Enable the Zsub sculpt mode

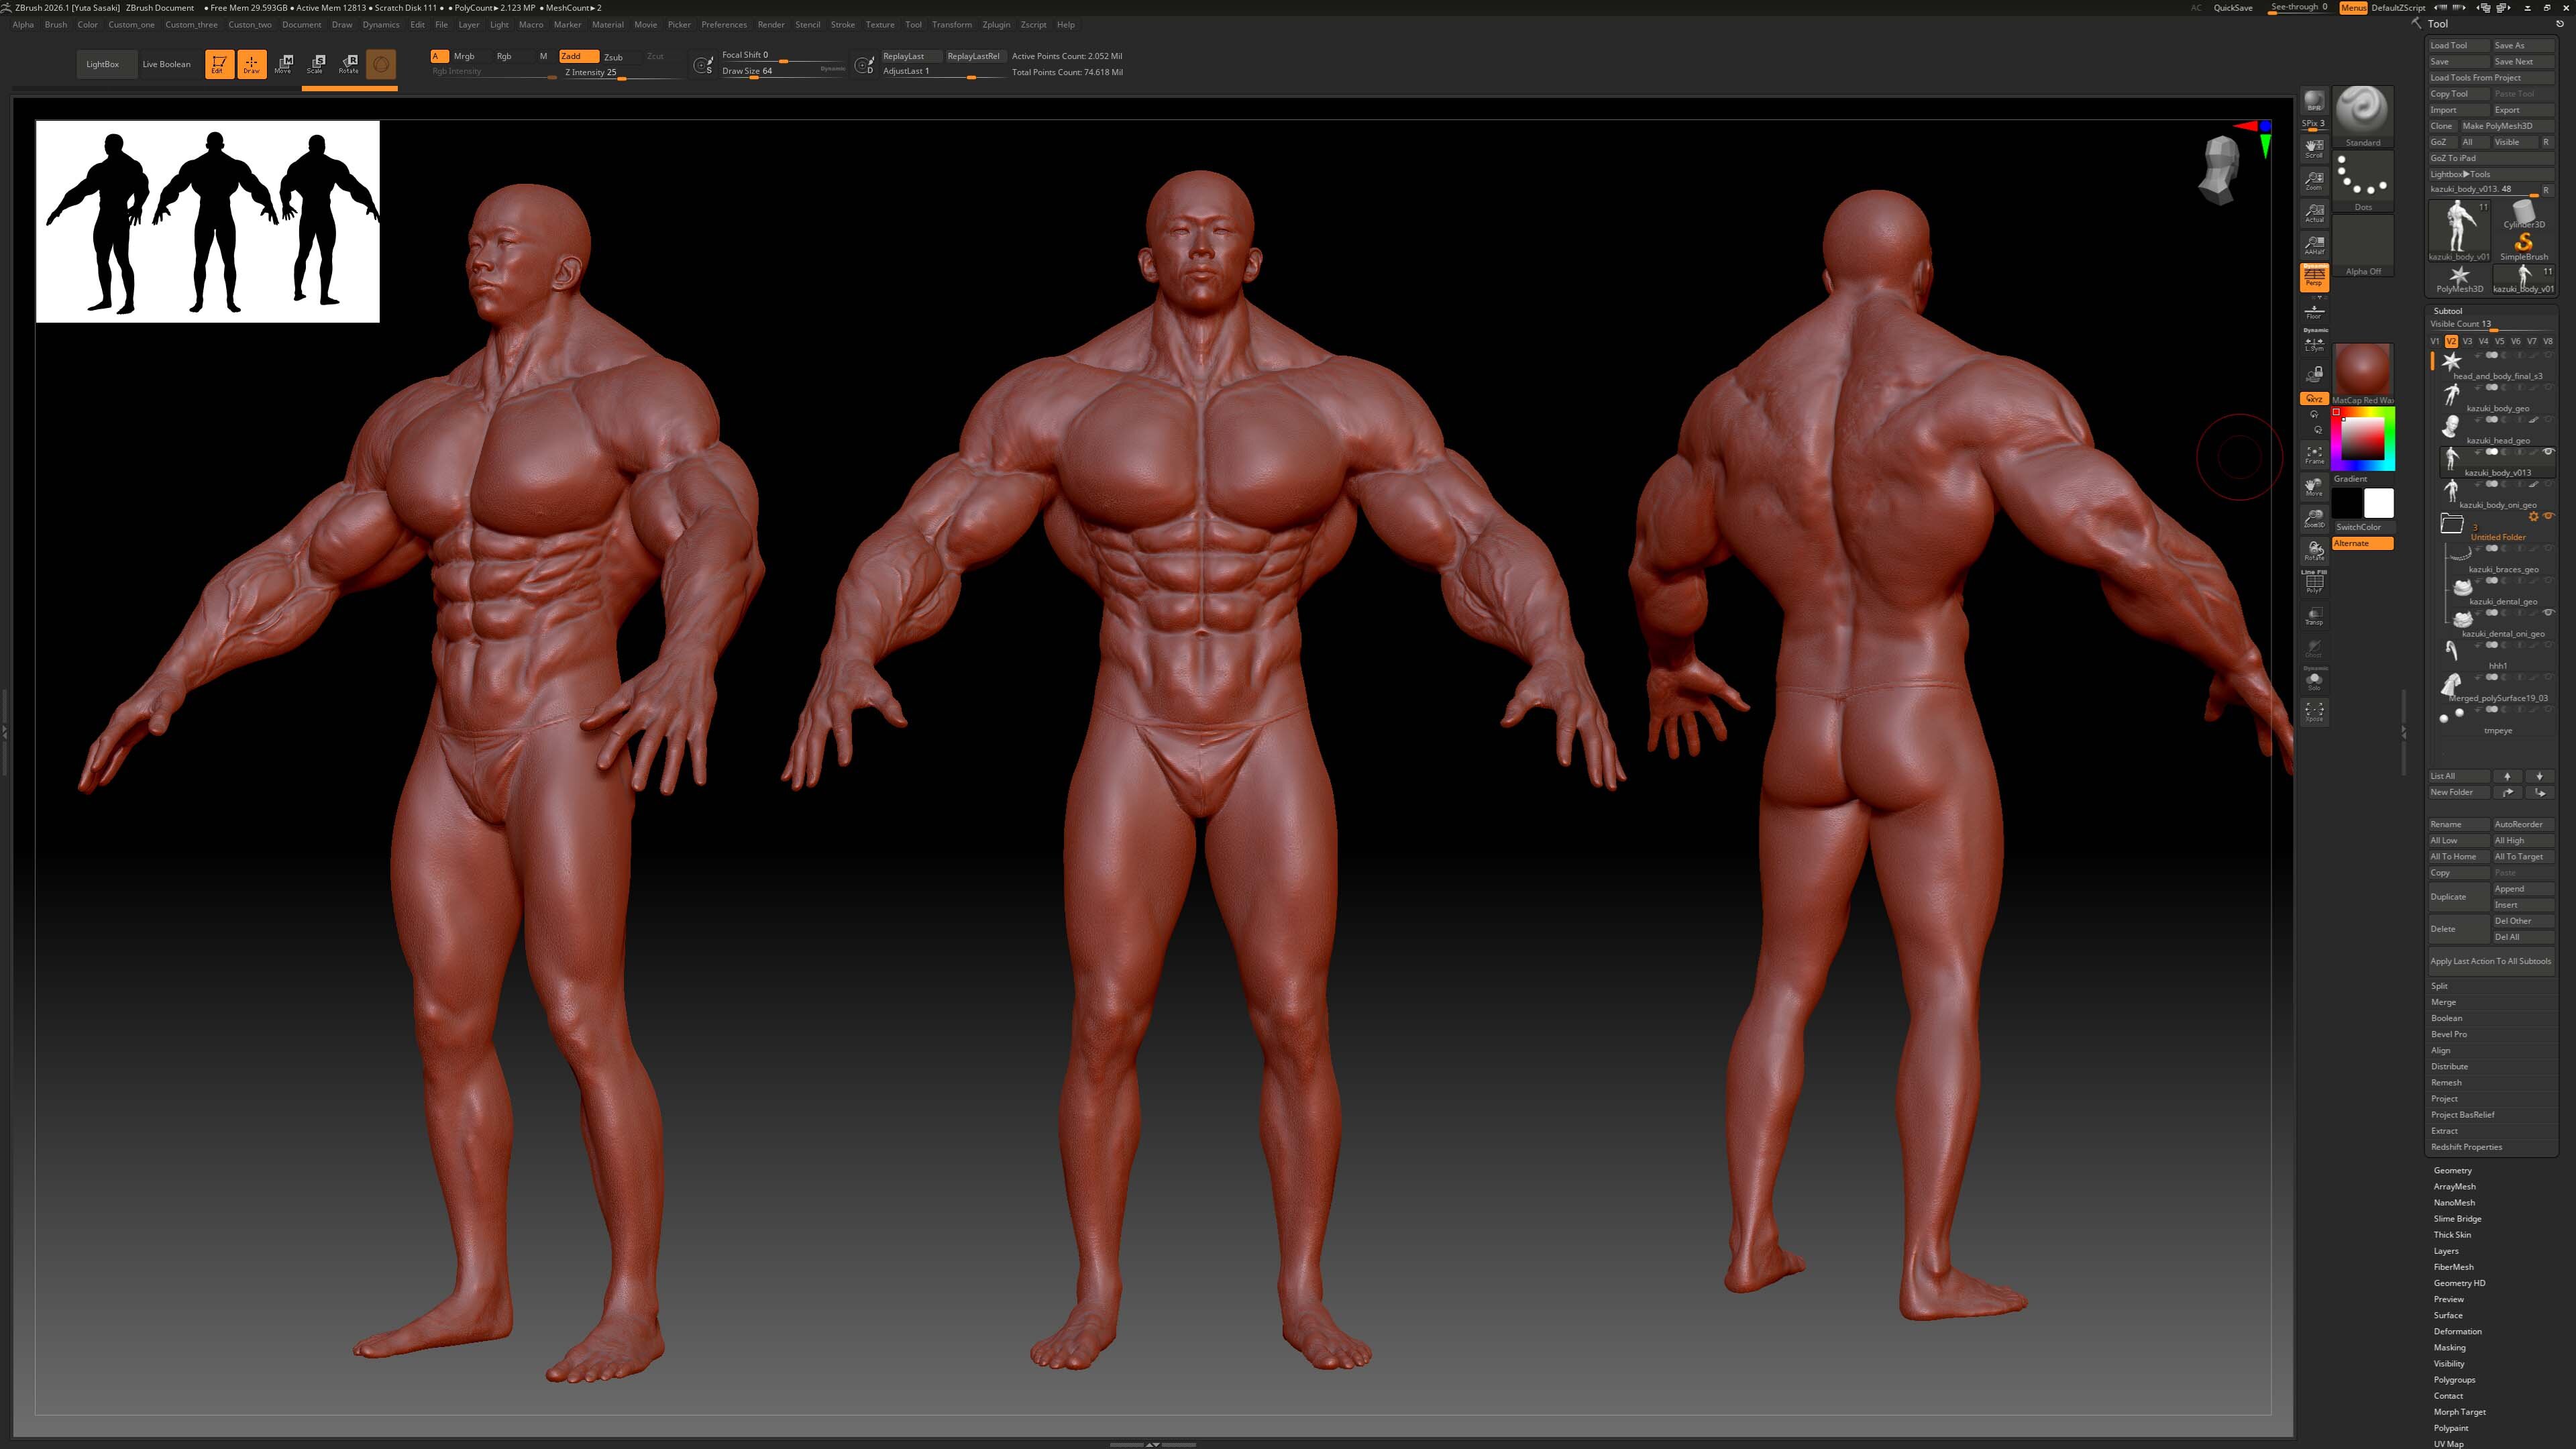click(x=613, y=57)
